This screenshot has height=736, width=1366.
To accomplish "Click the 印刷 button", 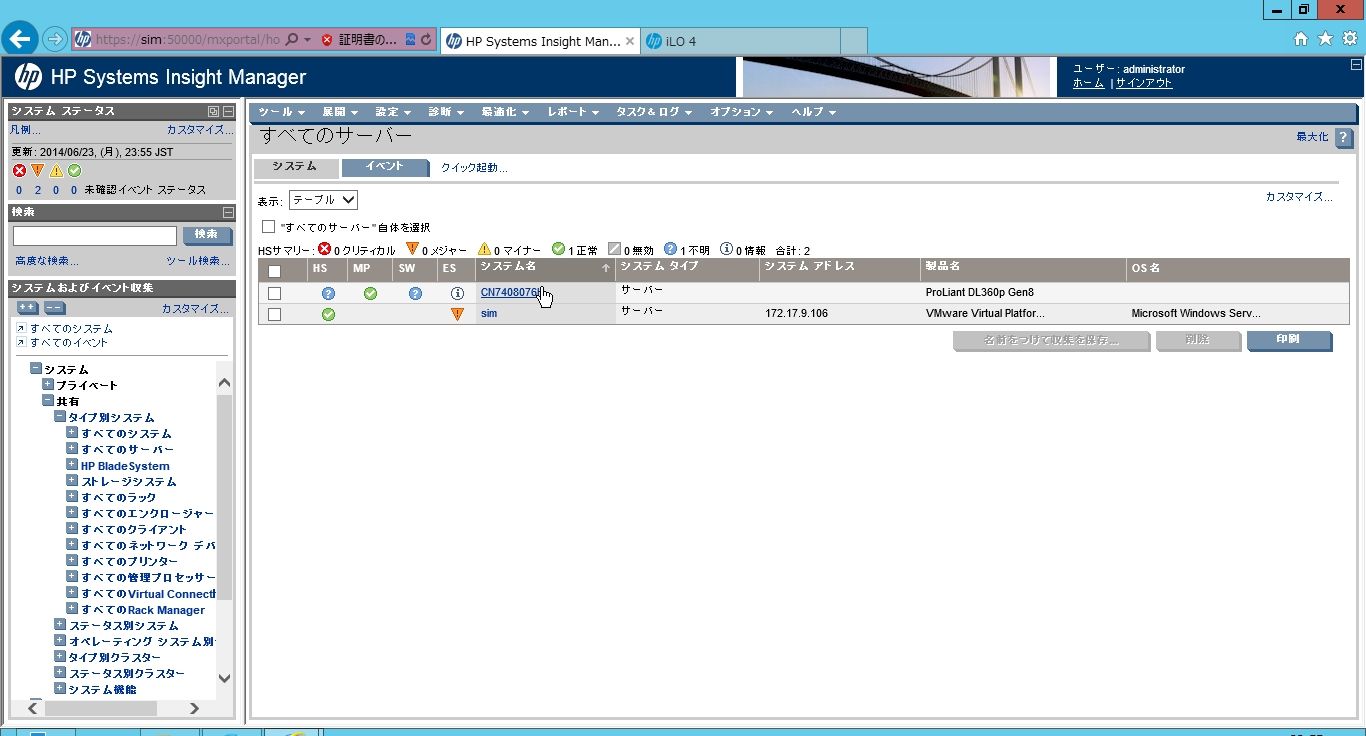I will click(x=1289, y=340).
